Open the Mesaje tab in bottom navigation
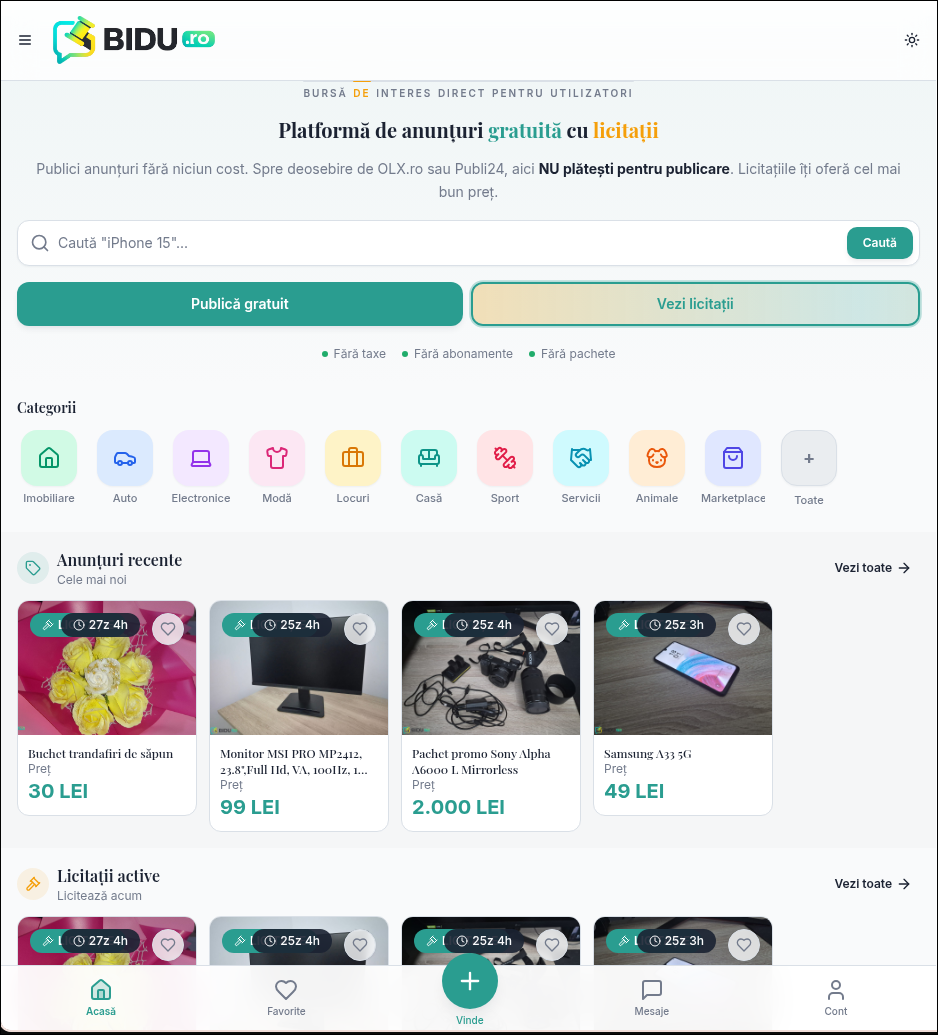This screenshot has width=938, height=1035. point(651,997)
